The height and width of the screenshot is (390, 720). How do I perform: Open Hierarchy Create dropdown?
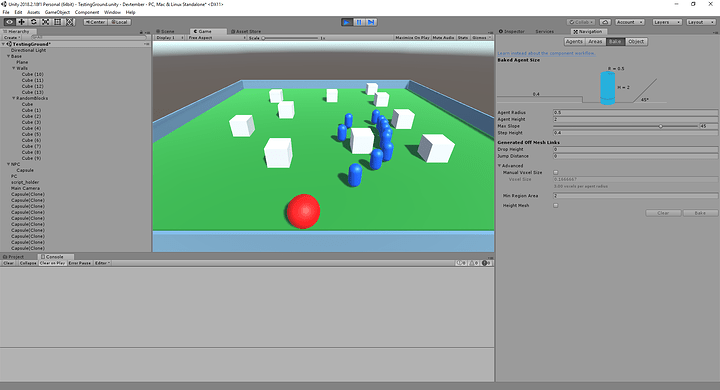point(11,38)
